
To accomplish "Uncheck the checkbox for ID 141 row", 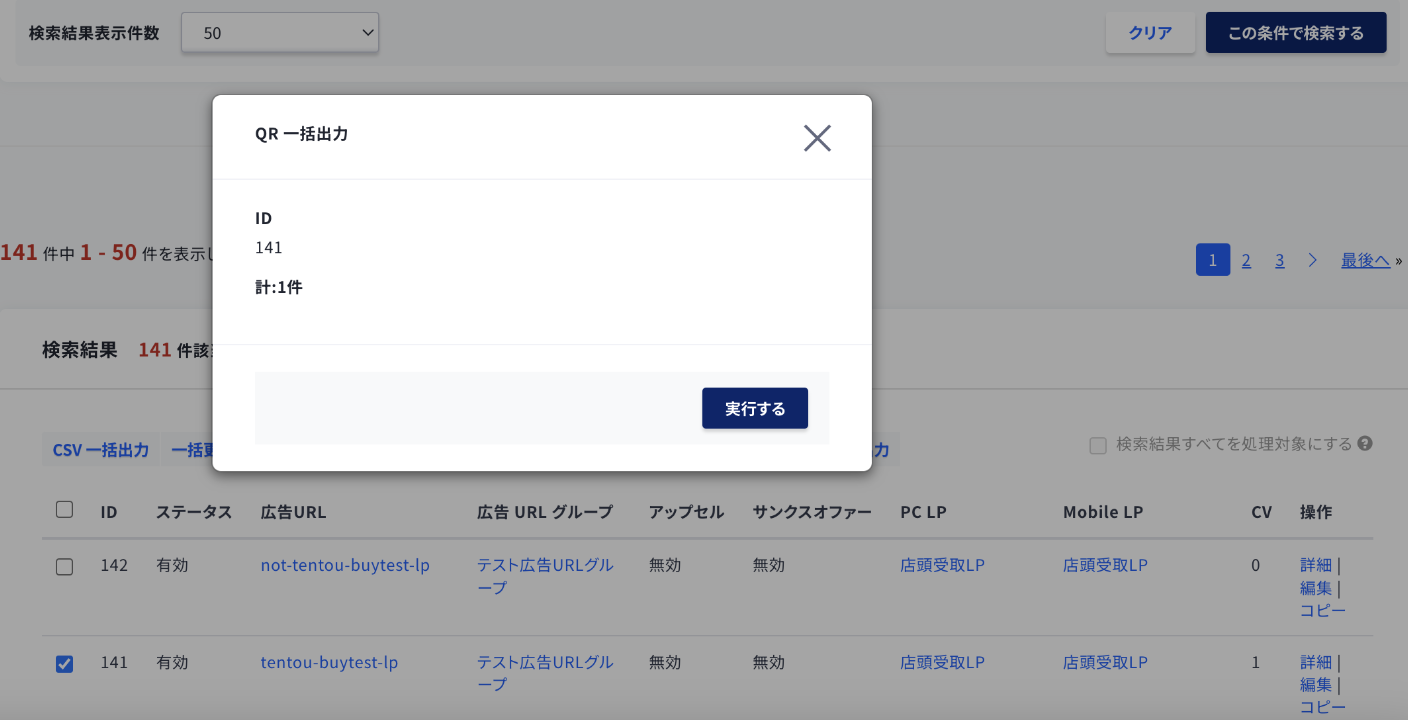I will [x=64, y=664].
